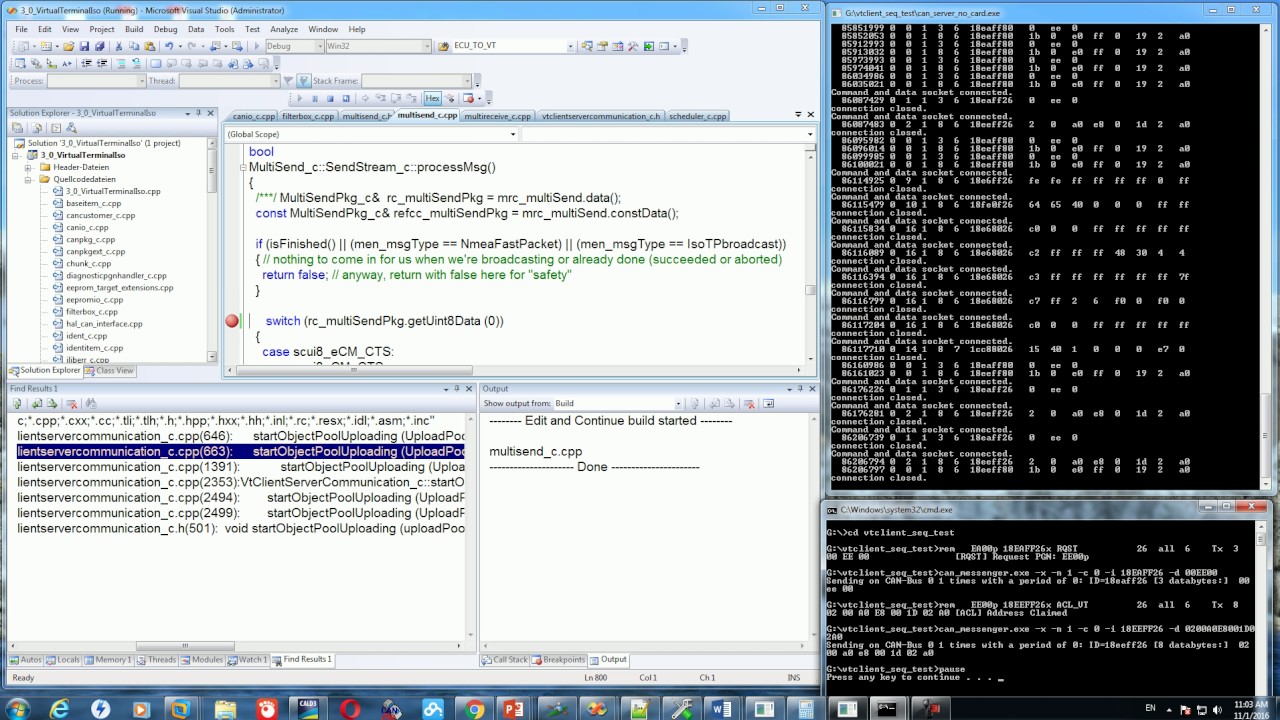This screenshot has width=1280, height=720.
Task: Toggle auto hide pin on Find Results panel
Action: 457,389
